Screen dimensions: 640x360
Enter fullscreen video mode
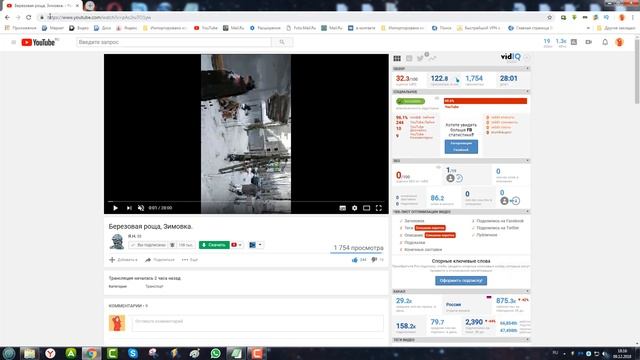[379, 208]
